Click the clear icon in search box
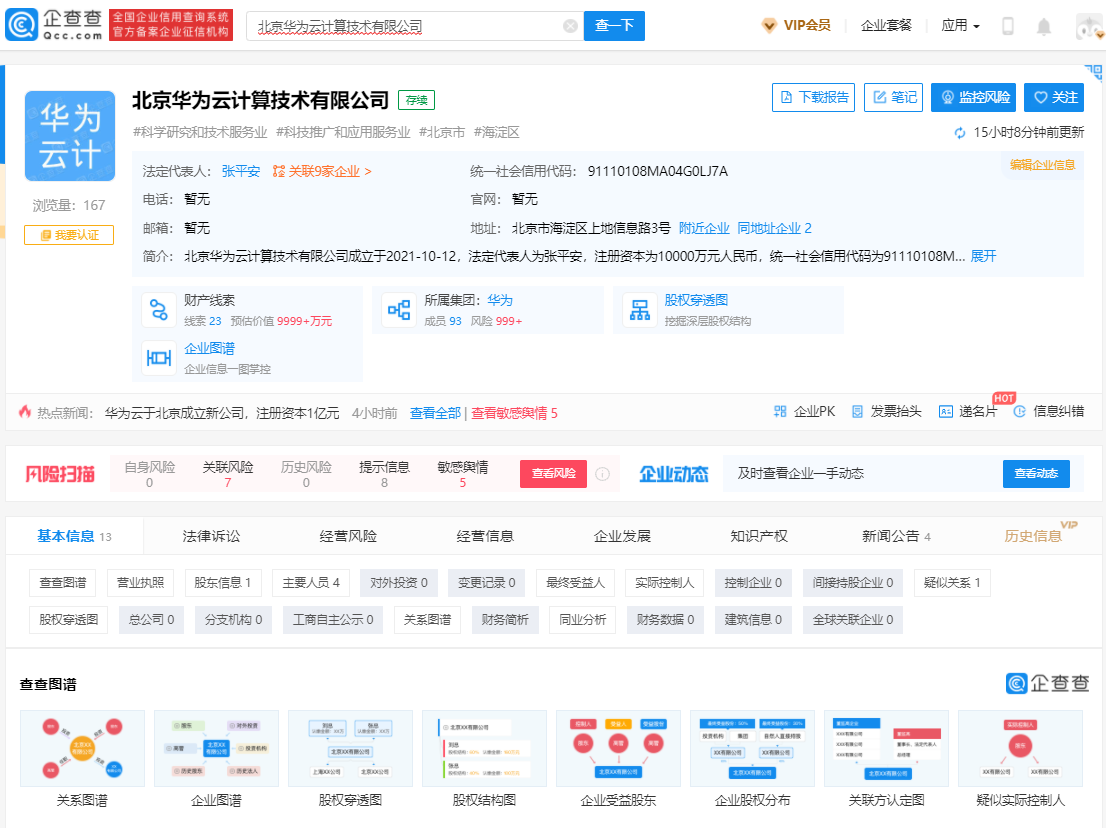 570,26
